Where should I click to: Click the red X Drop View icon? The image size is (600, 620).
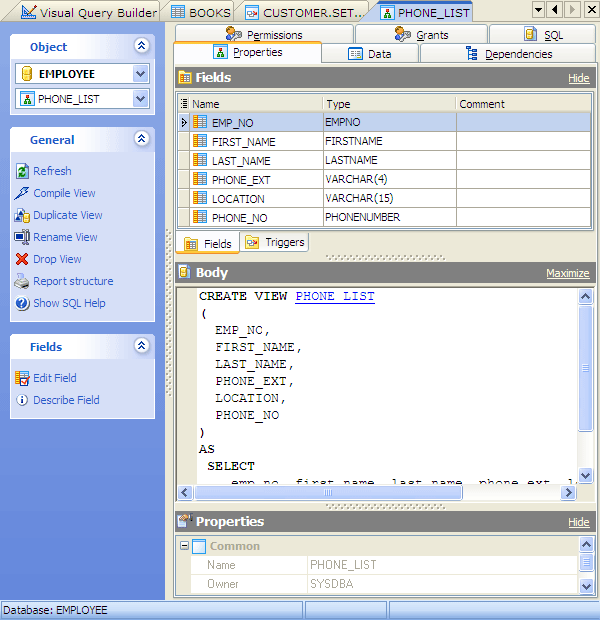22,259
